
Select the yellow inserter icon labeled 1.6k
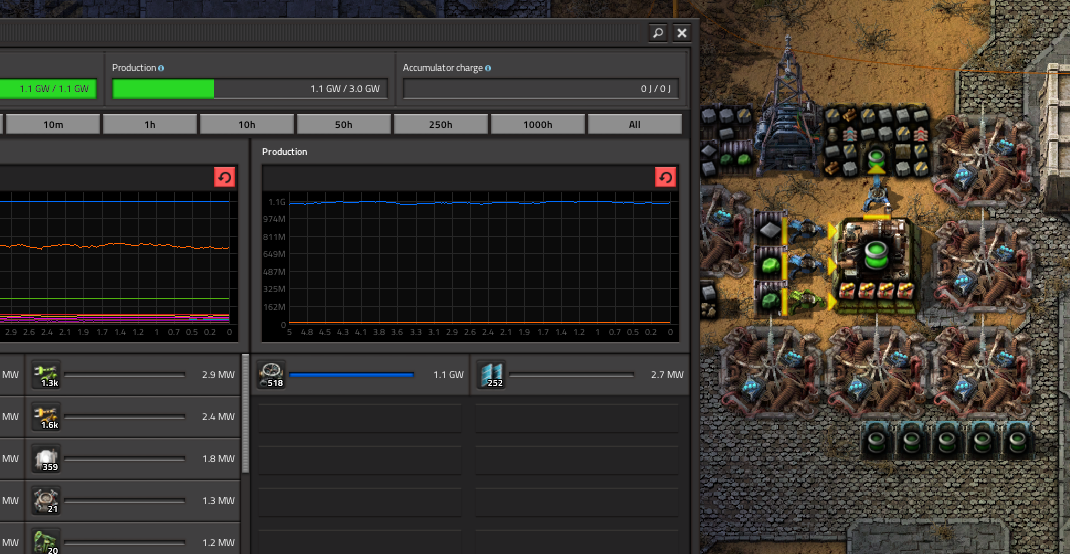pyautogui.click(x=46, y=416)
